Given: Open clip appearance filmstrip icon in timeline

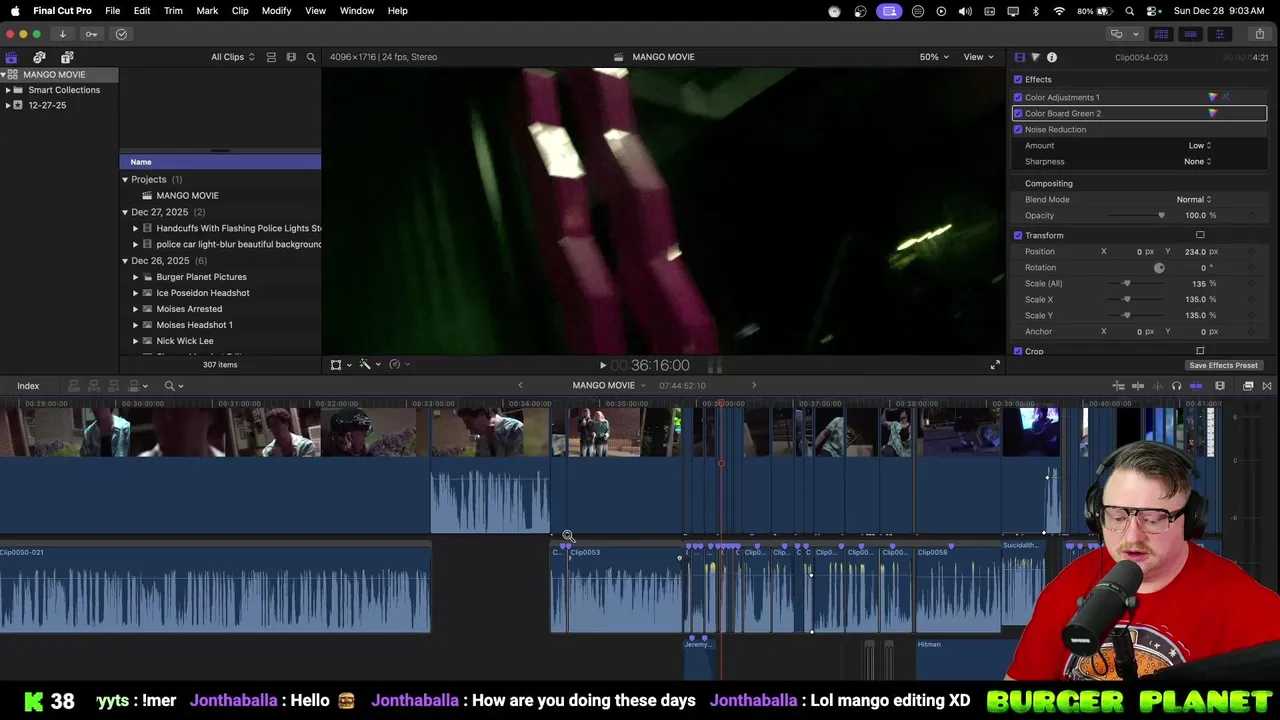Looking at the screenshot, I should click(x=1219, y=386).
